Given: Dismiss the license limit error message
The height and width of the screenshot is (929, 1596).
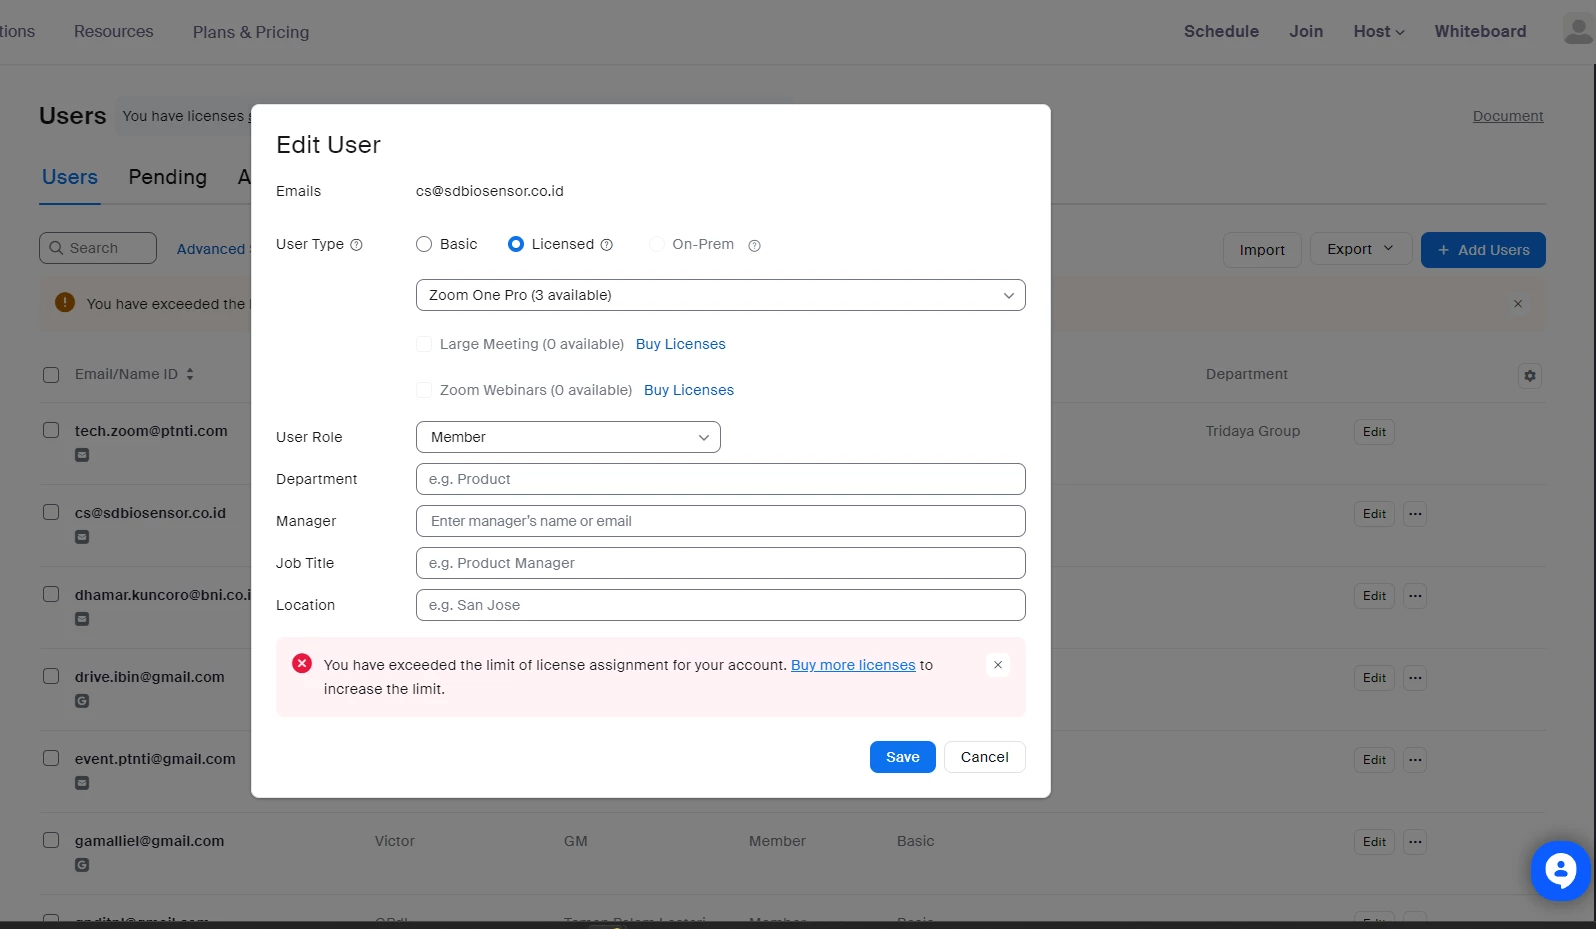Looking at the screenshot, I should (997, 665).
